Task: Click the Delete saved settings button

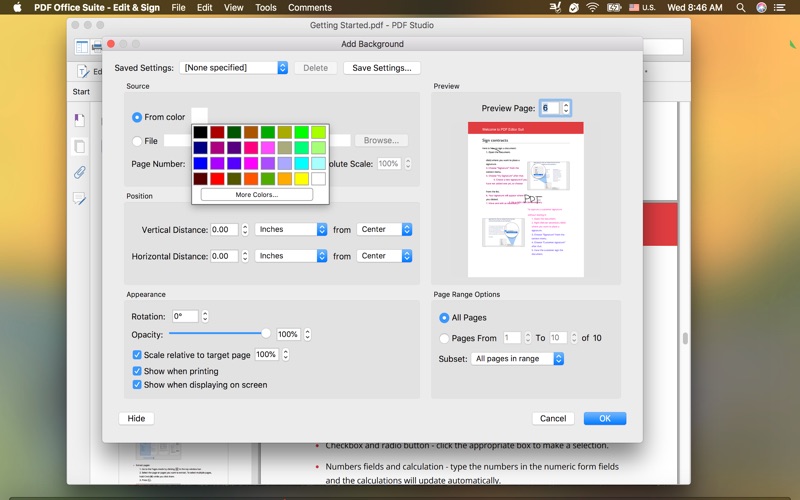Action: point(315,68)
